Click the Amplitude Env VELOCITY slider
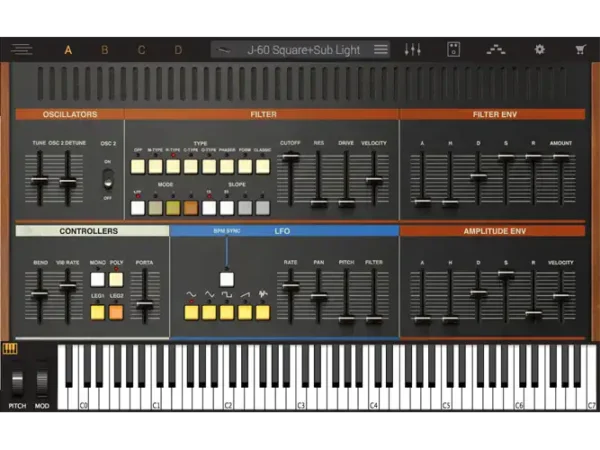Screen dimensions: 600x450 pyautogui.click(x=561, y=295)
